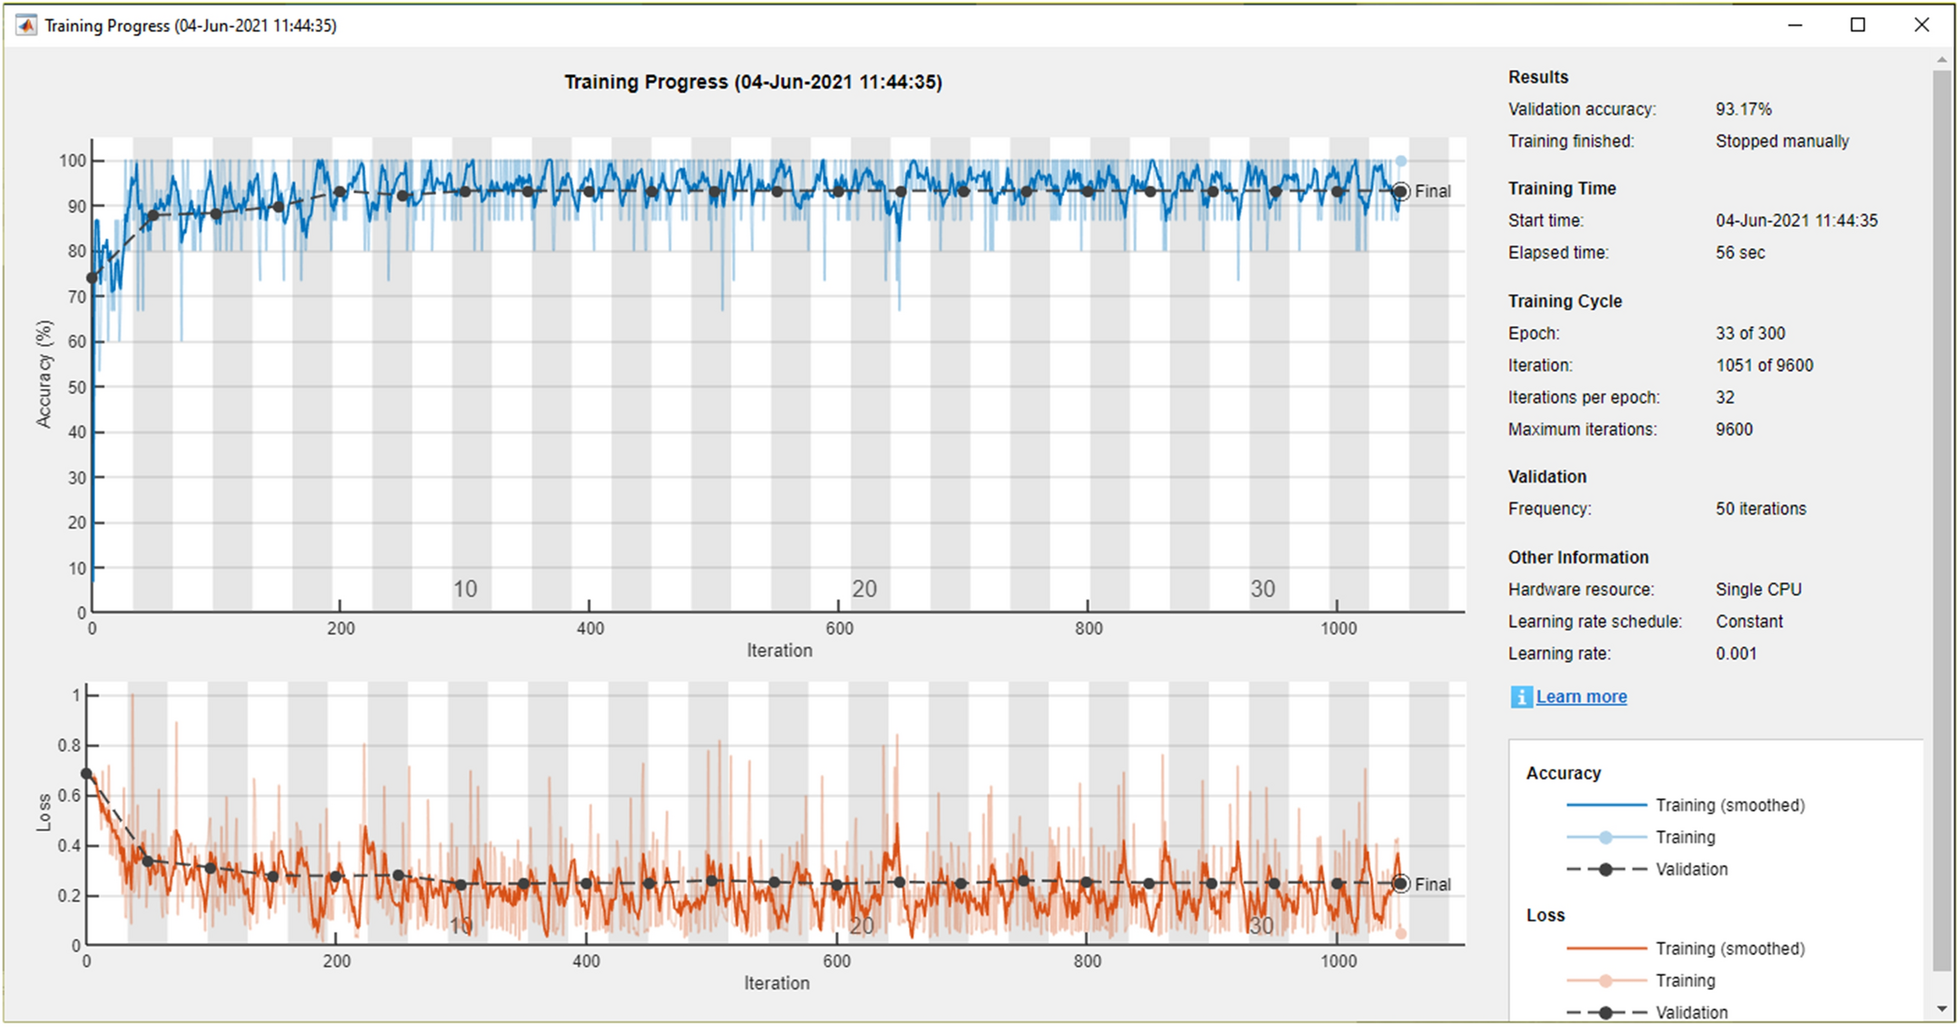Viewport: 1960px width, 1027px height.
Task: Click the MATLAB icon in the title bar
Action: coord(26,25)
